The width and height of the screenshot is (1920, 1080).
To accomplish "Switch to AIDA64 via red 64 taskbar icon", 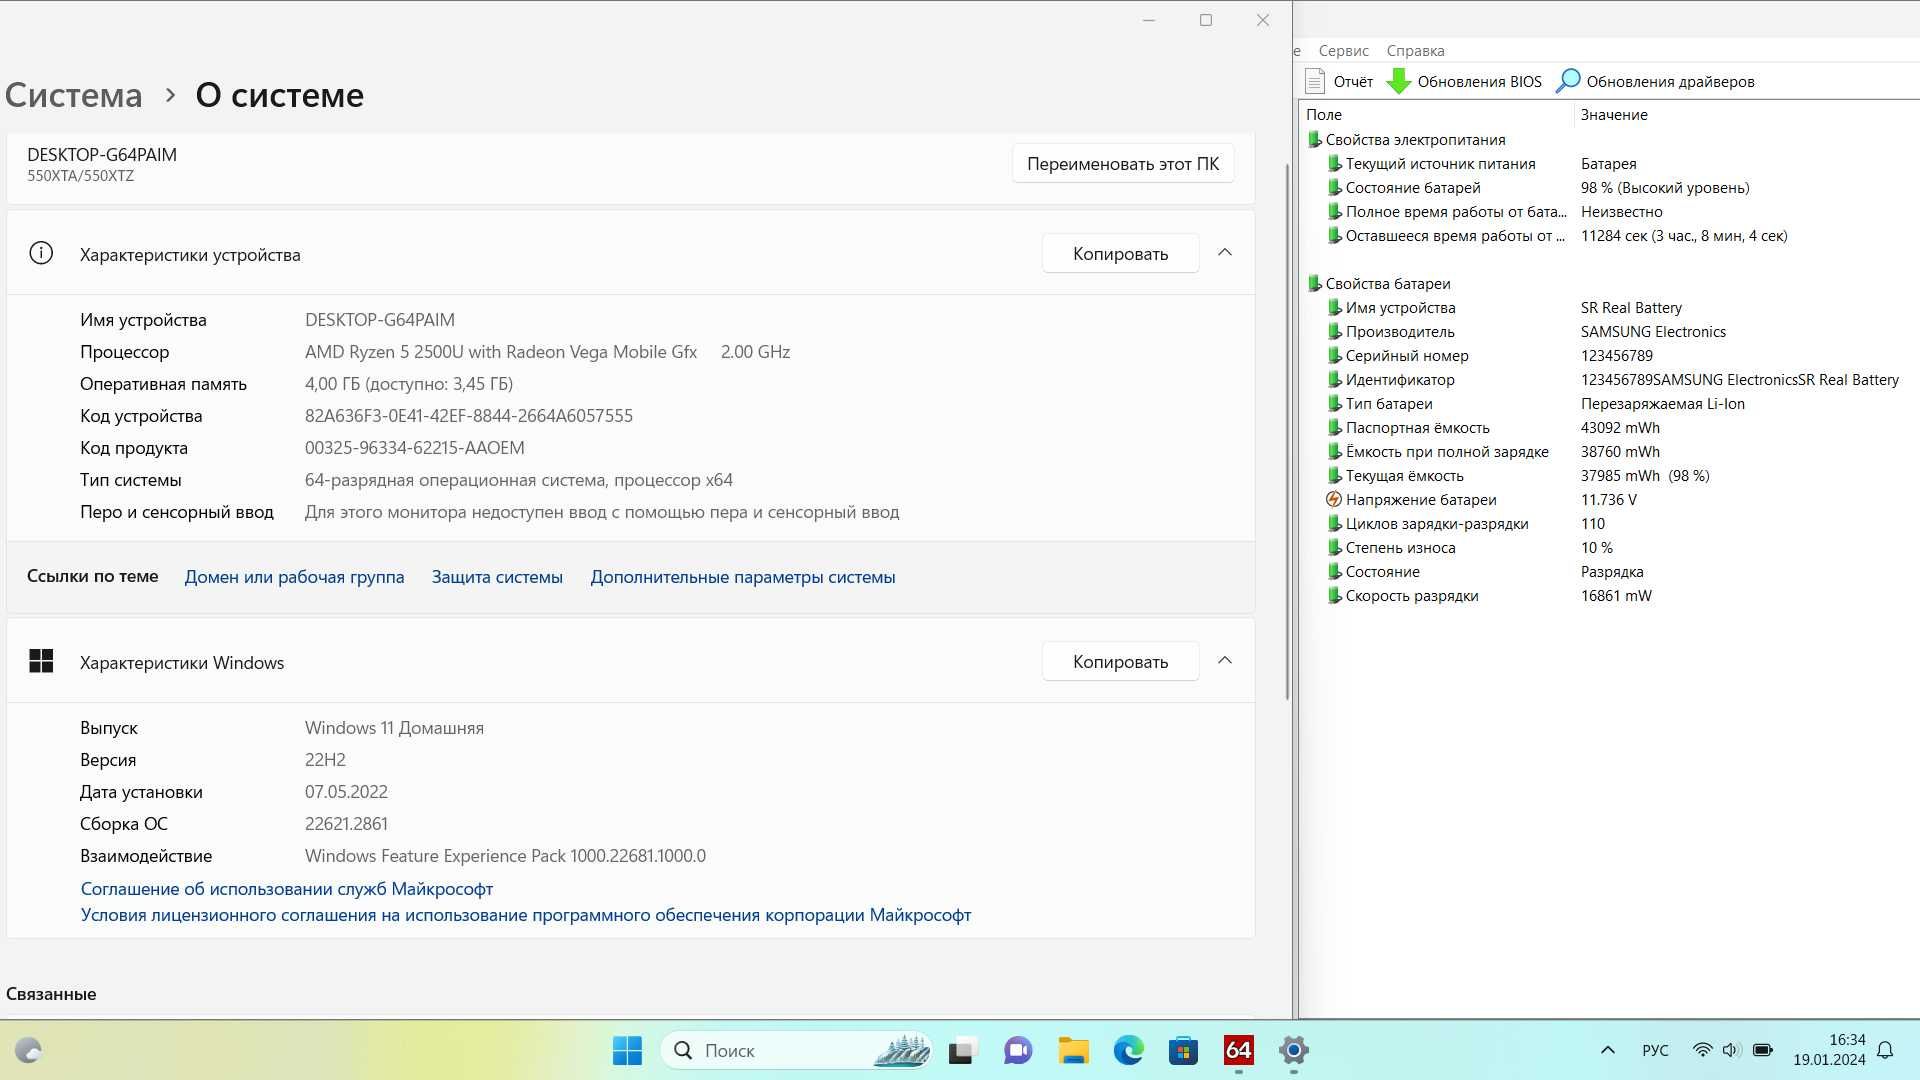I will pos(1238,1050).
